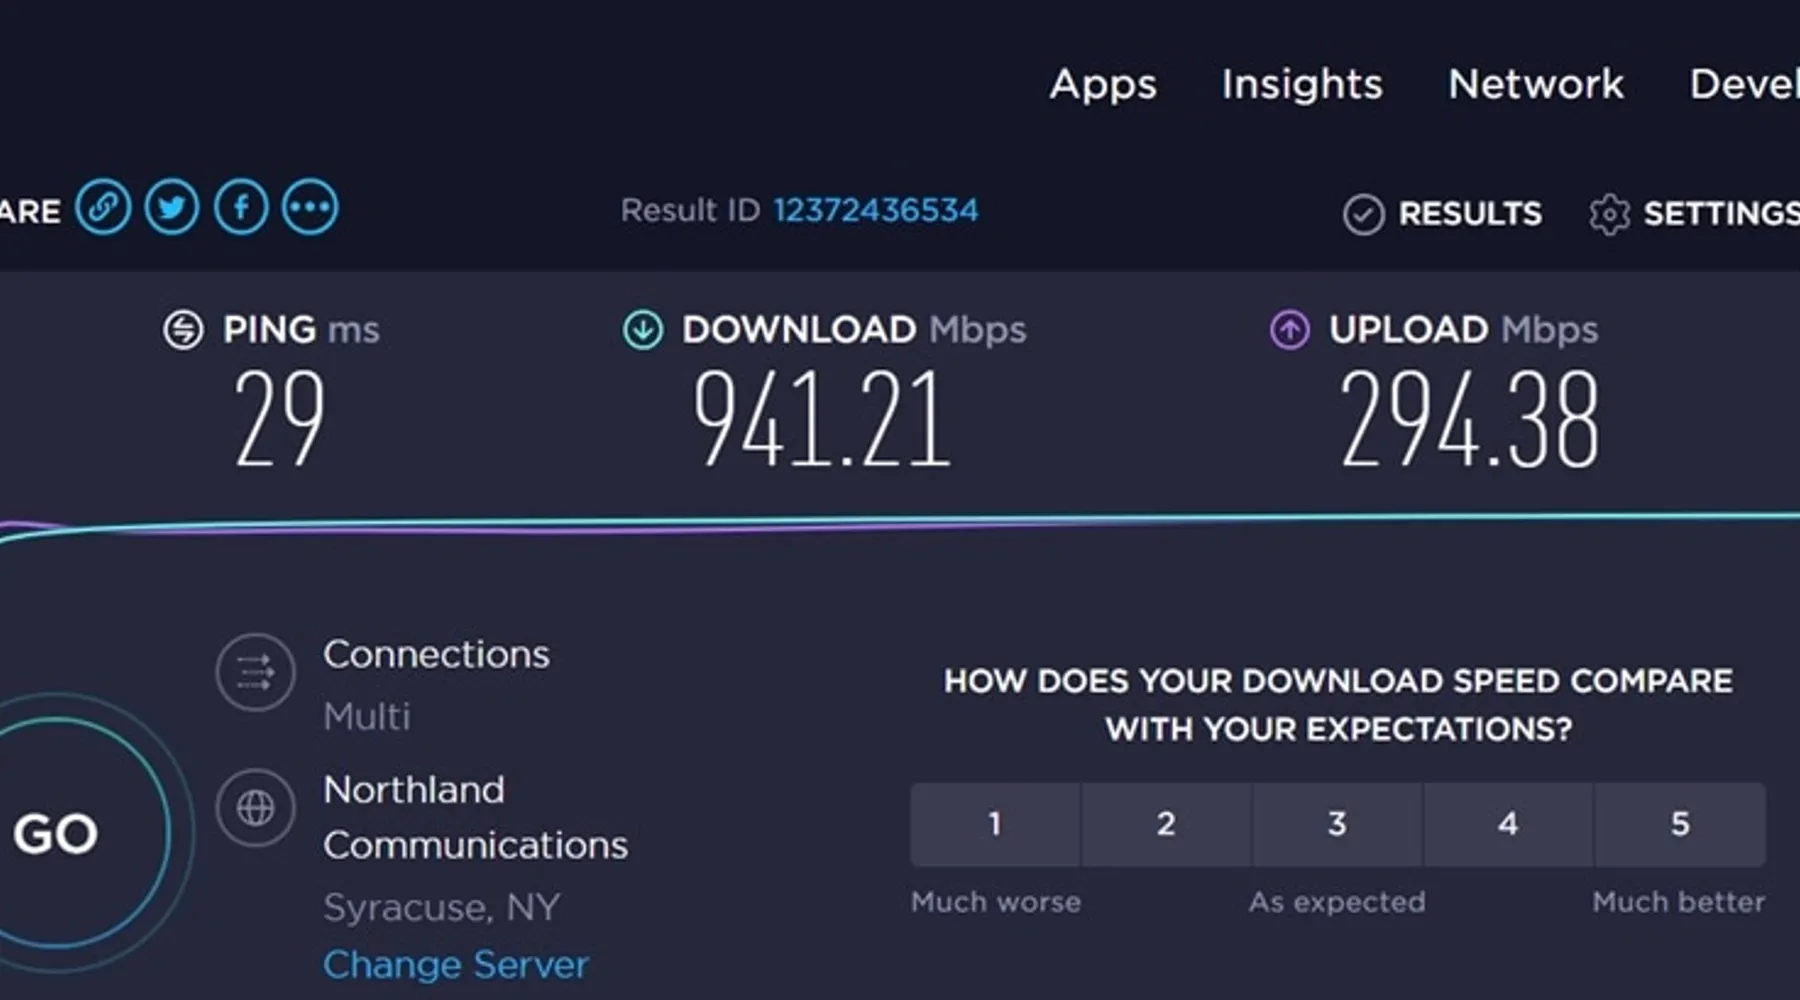Viewport: 1800px width, 1000px height.
Task: Share result on Facebook
Action: click(x=241, y=208)
